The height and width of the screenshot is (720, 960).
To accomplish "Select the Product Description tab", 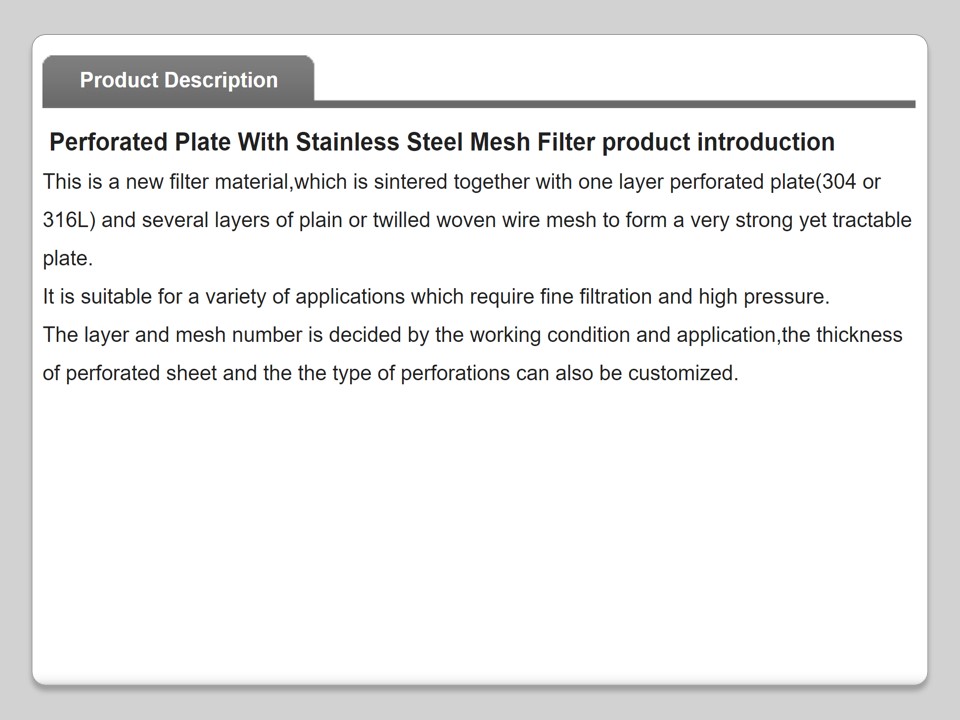I will (x=178, y=80).
